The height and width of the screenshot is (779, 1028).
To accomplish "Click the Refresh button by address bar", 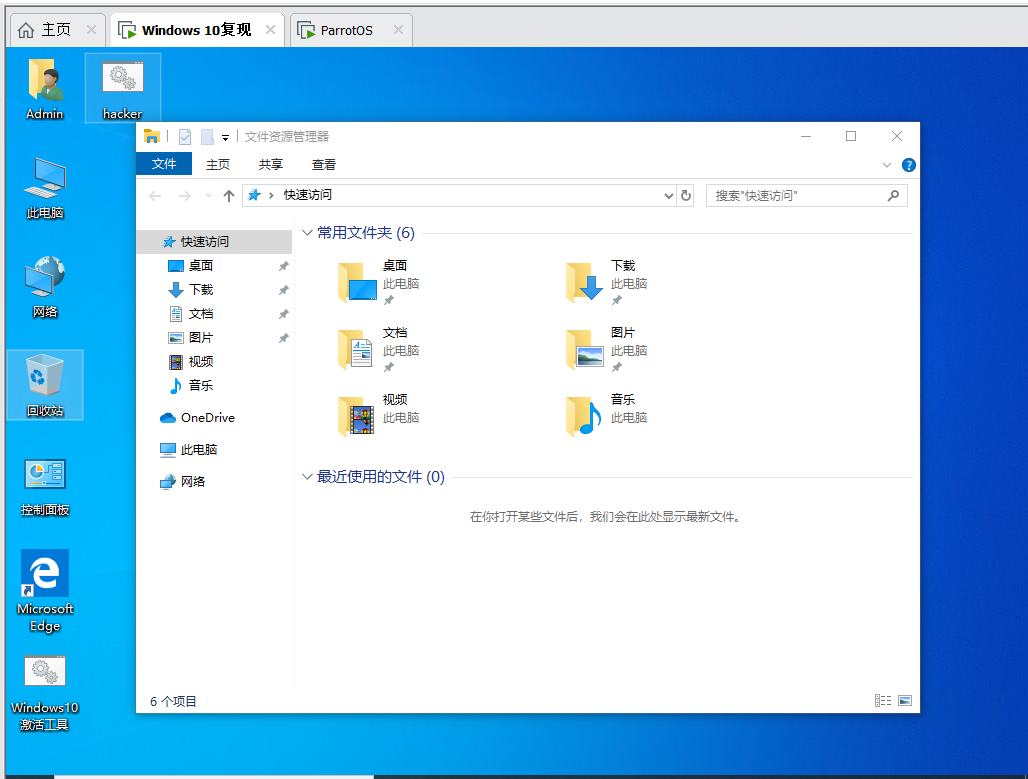I will point(686,195).
